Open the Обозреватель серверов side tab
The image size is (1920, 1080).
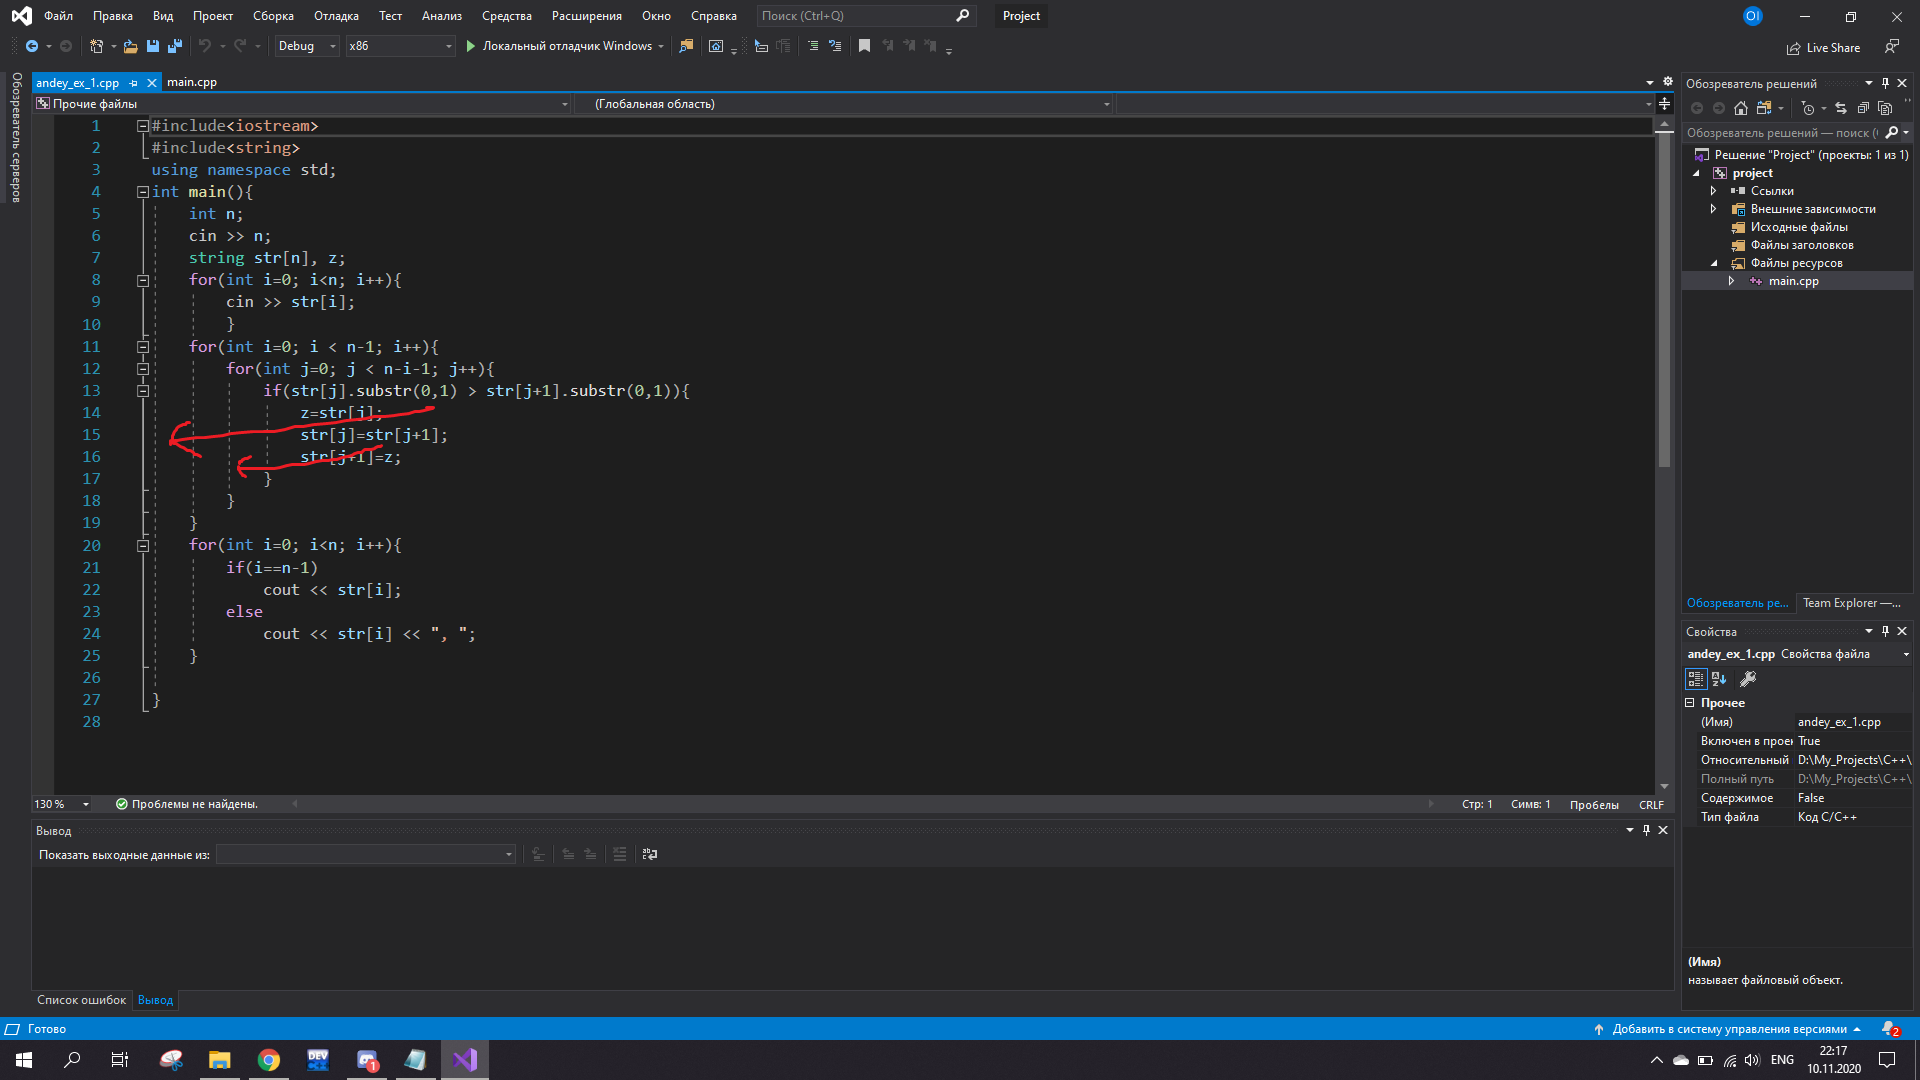pyautogui.click(x=17, y=138)
